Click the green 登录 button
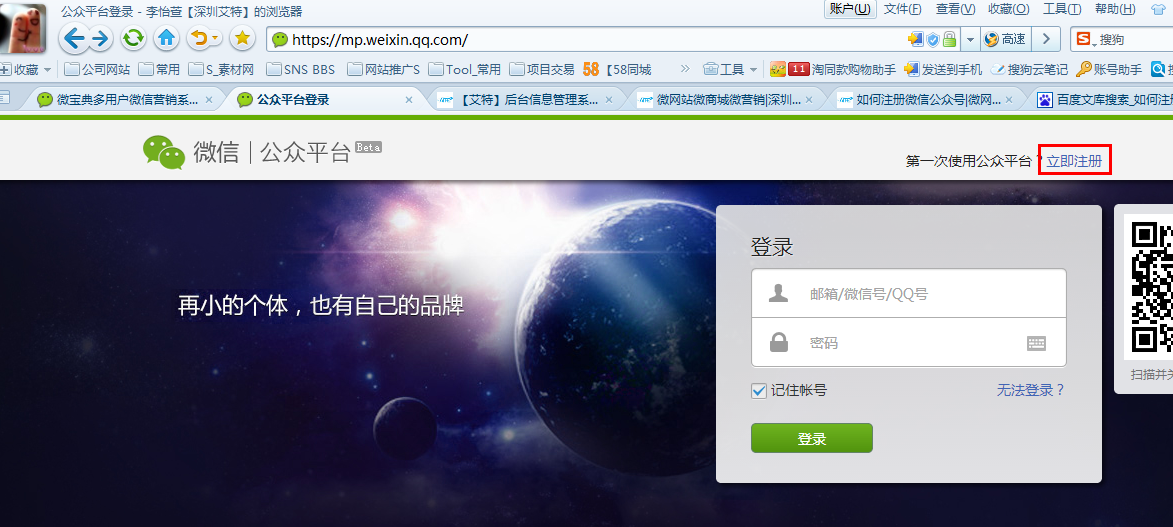Image resolution: width=1173 pixels, height=527 pixels. [x=811, y=438]
